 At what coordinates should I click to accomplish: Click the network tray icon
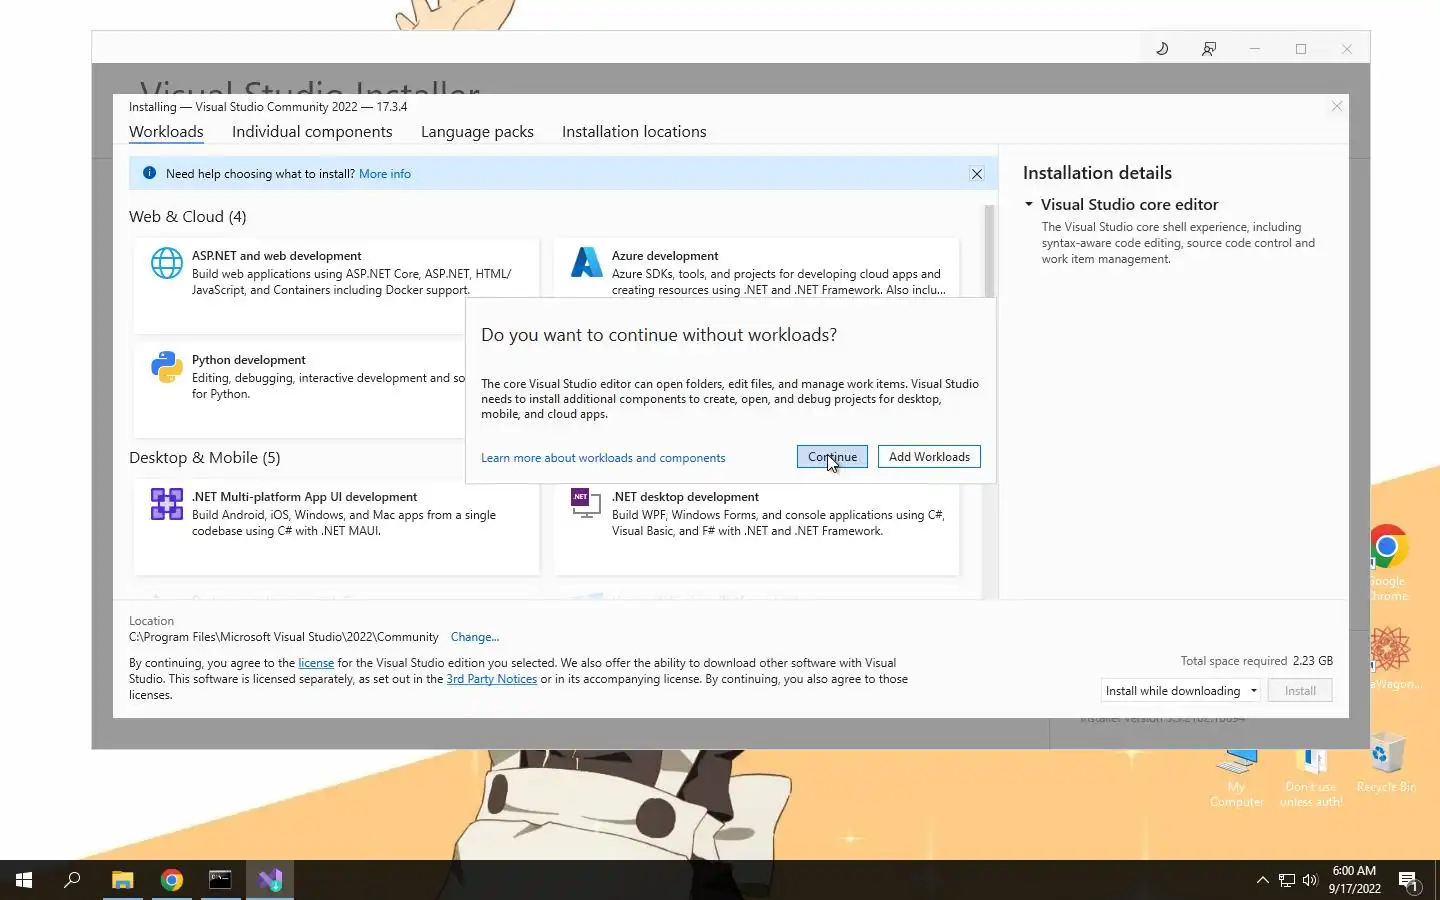point(1287,880)
